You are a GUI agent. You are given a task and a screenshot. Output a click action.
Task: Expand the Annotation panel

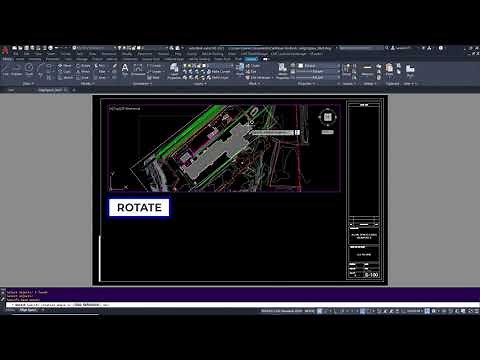[x=142, y=84]
